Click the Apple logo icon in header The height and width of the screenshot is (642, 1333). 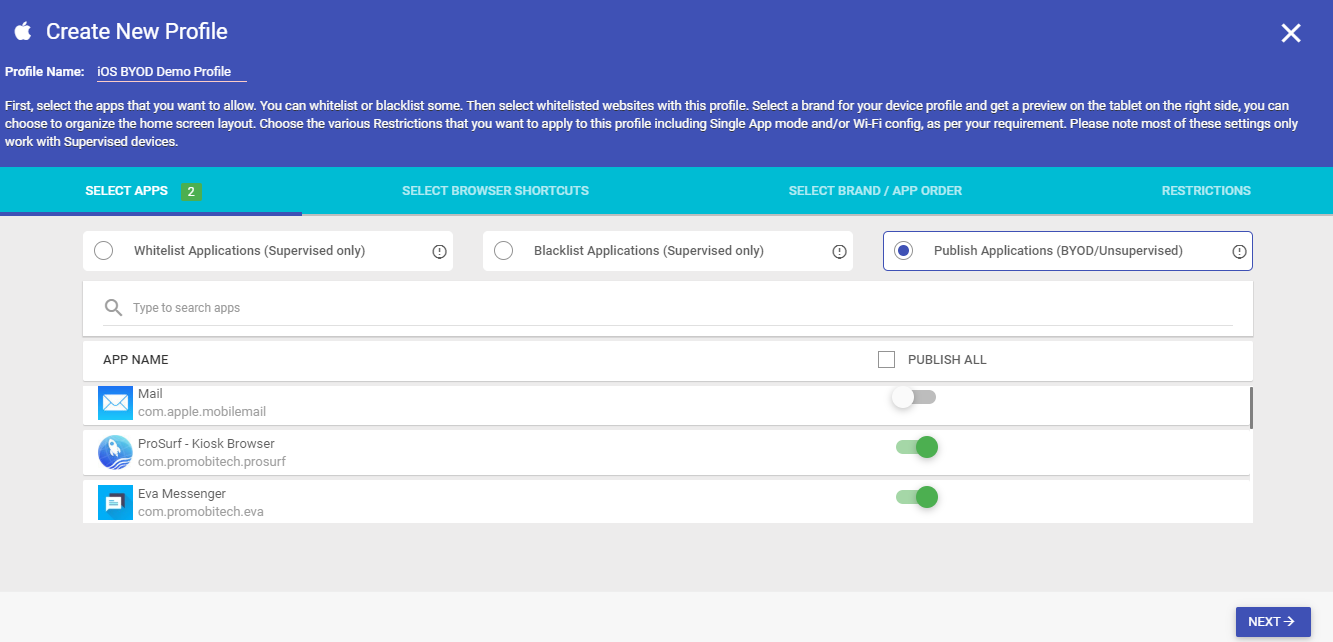pos(22,31)
